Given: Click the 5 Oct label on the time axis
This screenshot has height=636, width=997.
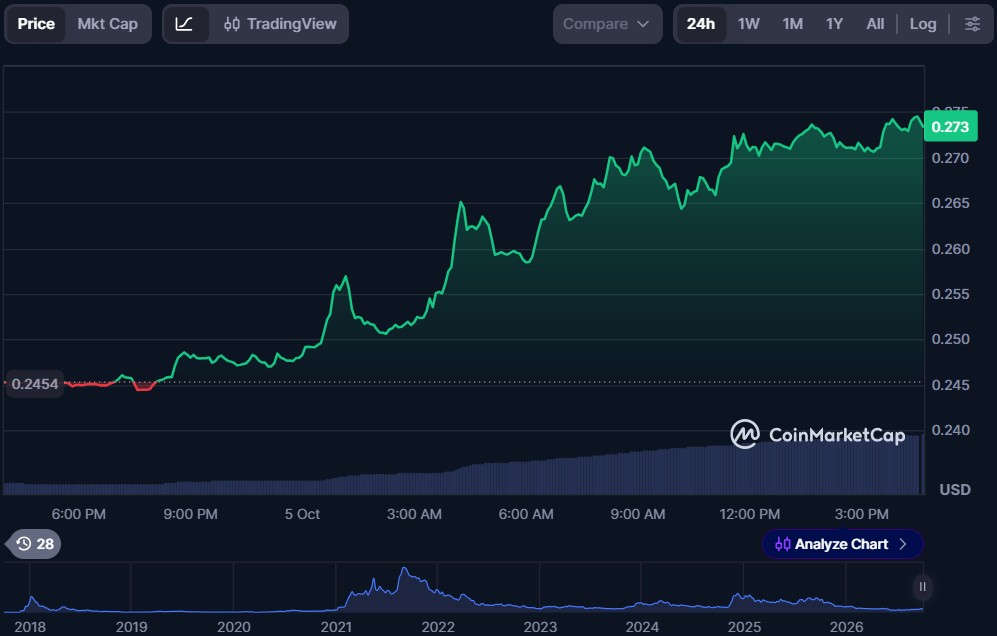Looking at the screenshot, I should (x=302, y=514).
